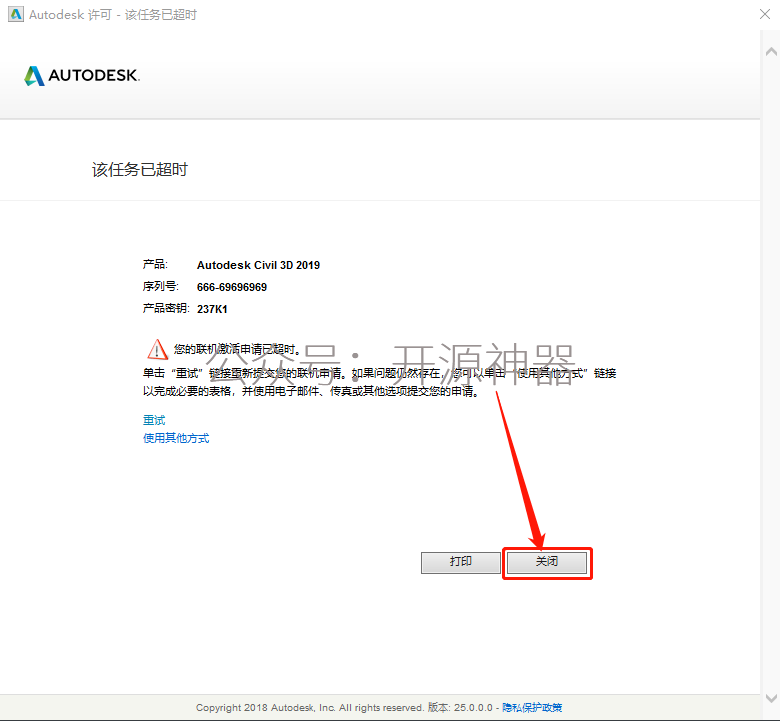Image resolution: width=780 pixels, height=721 pixels.
Task: Click the 产品密钥 label
Action: point(166,309)
